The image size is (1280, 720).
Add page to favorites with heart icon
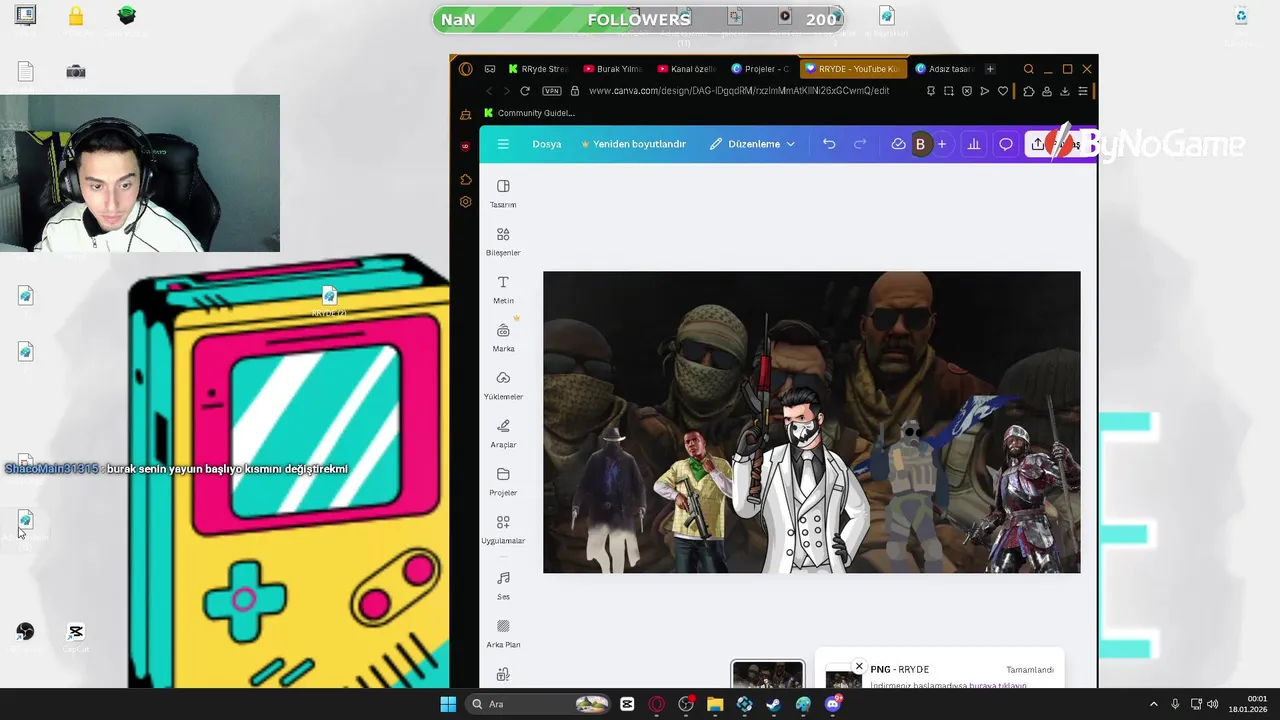pos(1002,91)
